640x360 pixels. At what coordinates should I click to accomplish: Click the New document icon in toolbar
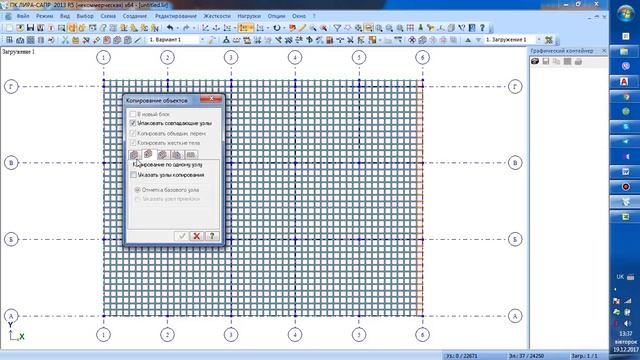coord(9,28)
